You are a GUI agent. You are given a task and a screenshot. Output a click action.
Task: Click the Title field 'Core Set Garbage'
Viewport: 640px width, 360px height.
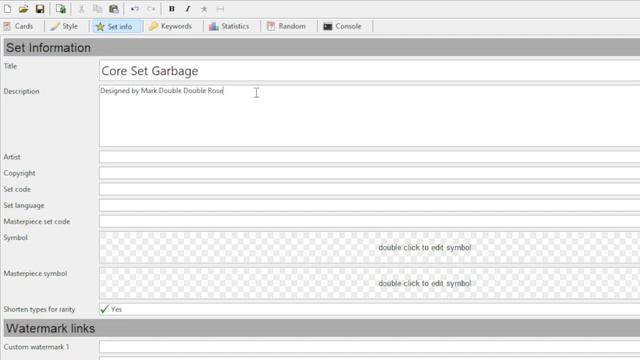369,71
